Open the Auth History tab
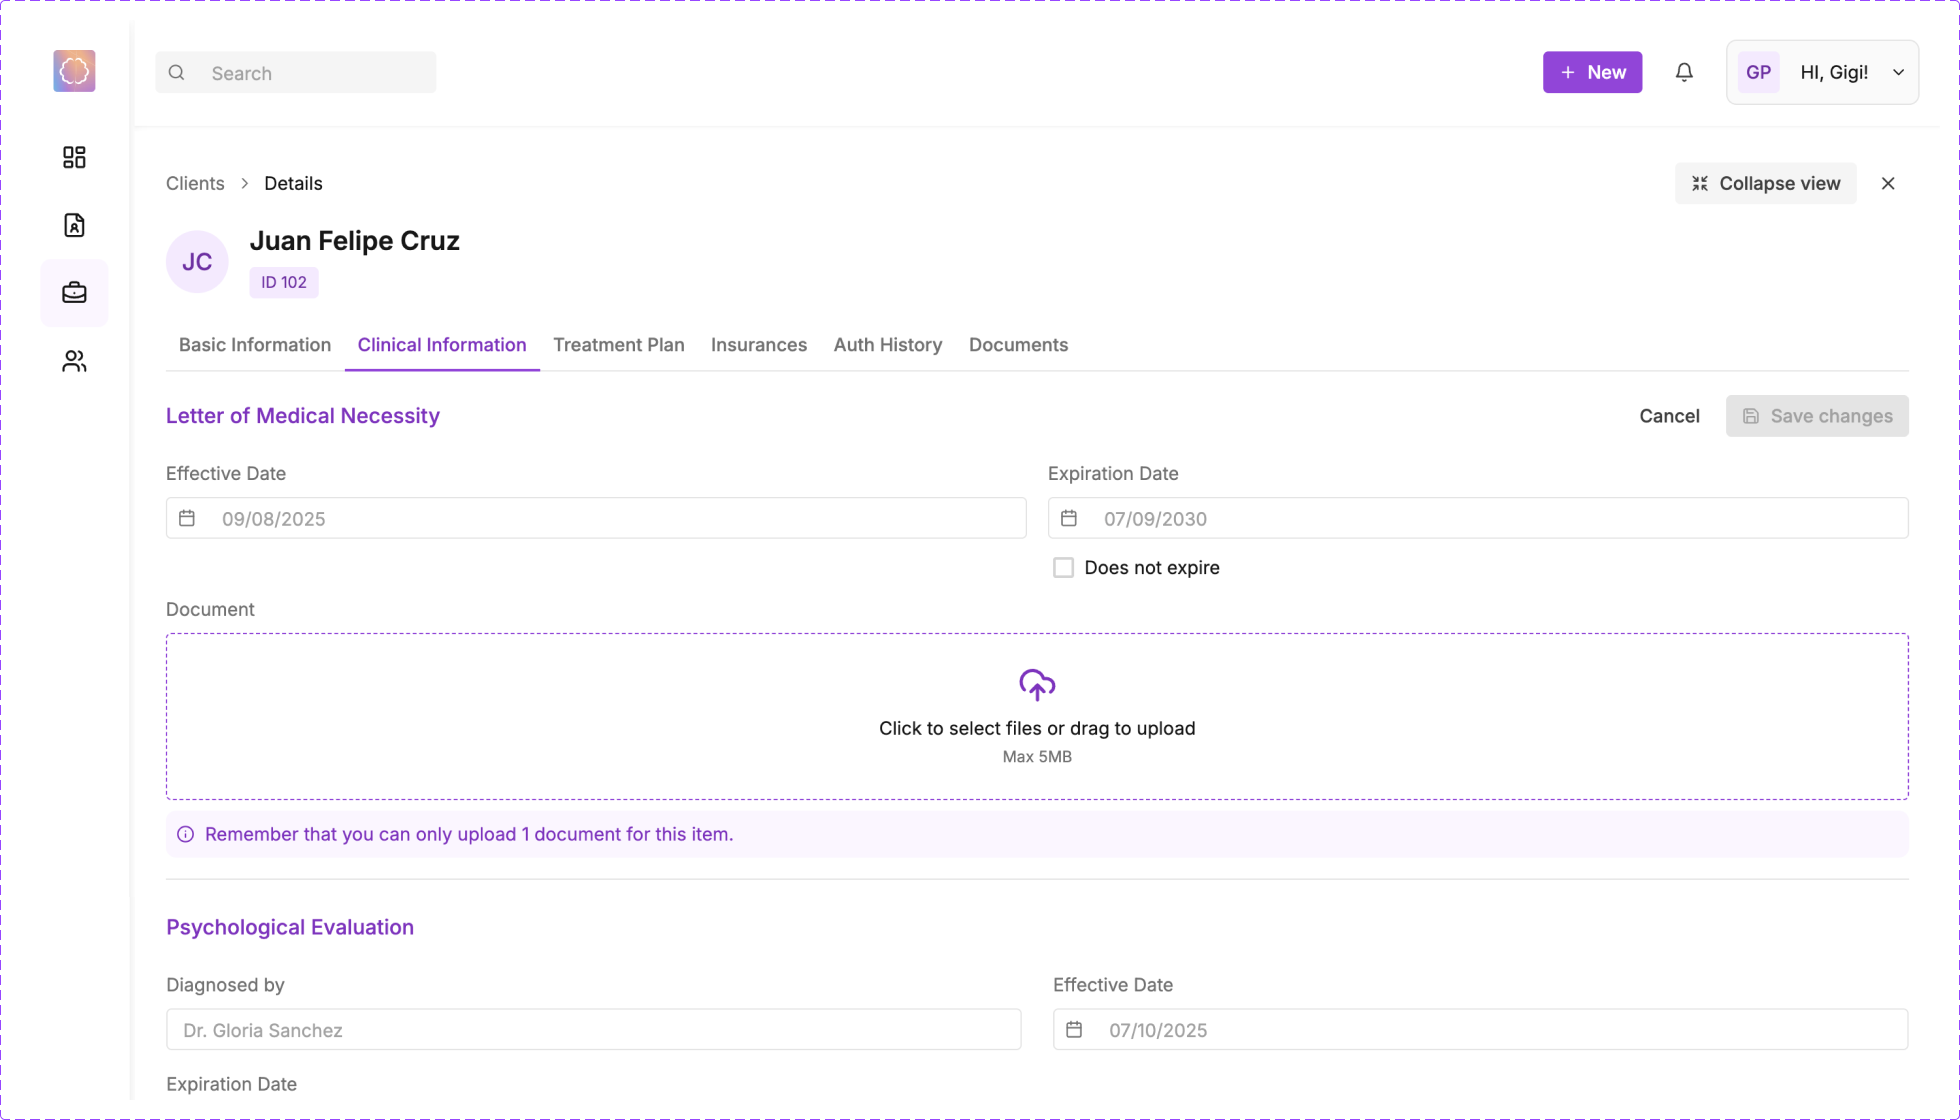 (x=887, y=345)
